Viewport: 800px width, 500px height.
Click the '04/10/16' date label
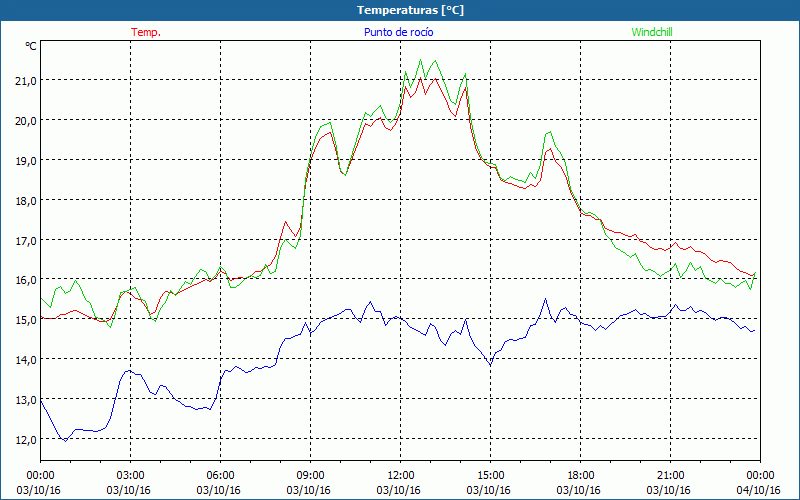pos(759,490)
